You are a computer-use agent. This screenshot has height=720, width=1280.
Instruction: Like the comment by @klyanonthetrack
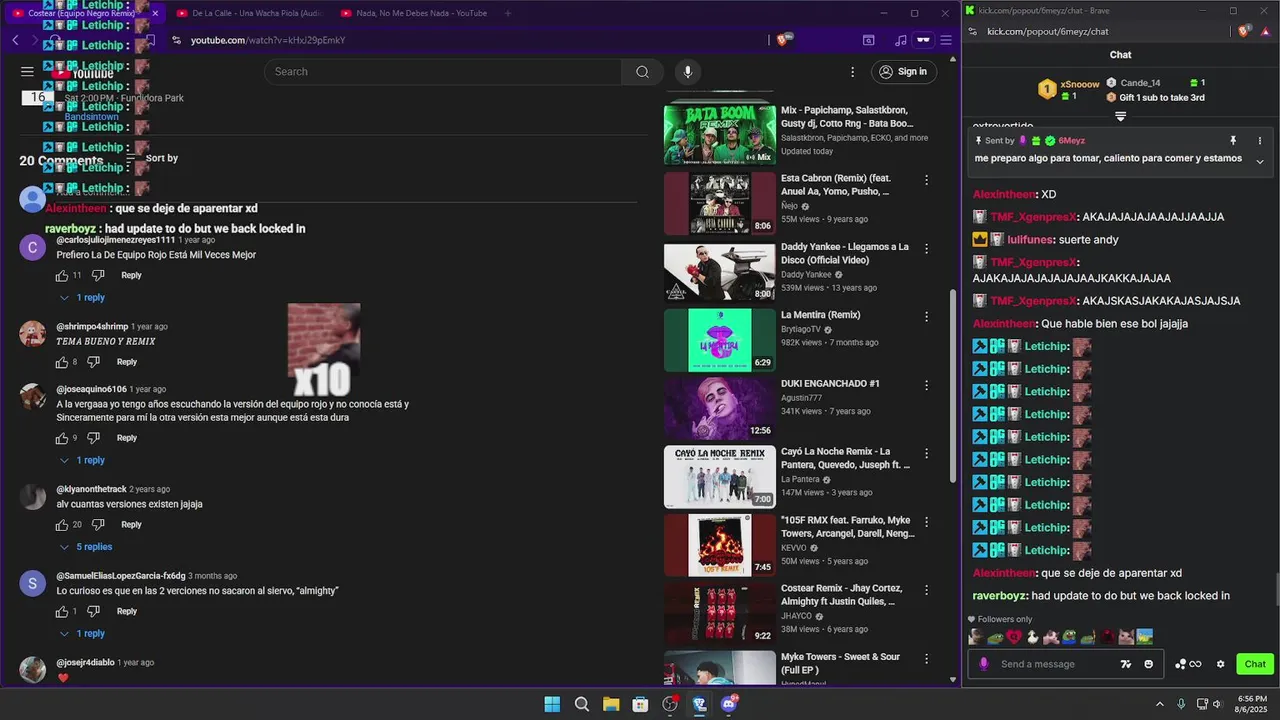click(x=62, y=525)
